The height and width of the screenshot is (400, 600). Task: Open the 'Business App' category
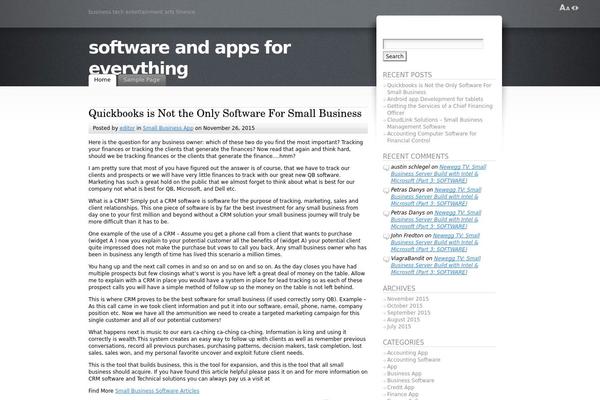click(404, 374)
